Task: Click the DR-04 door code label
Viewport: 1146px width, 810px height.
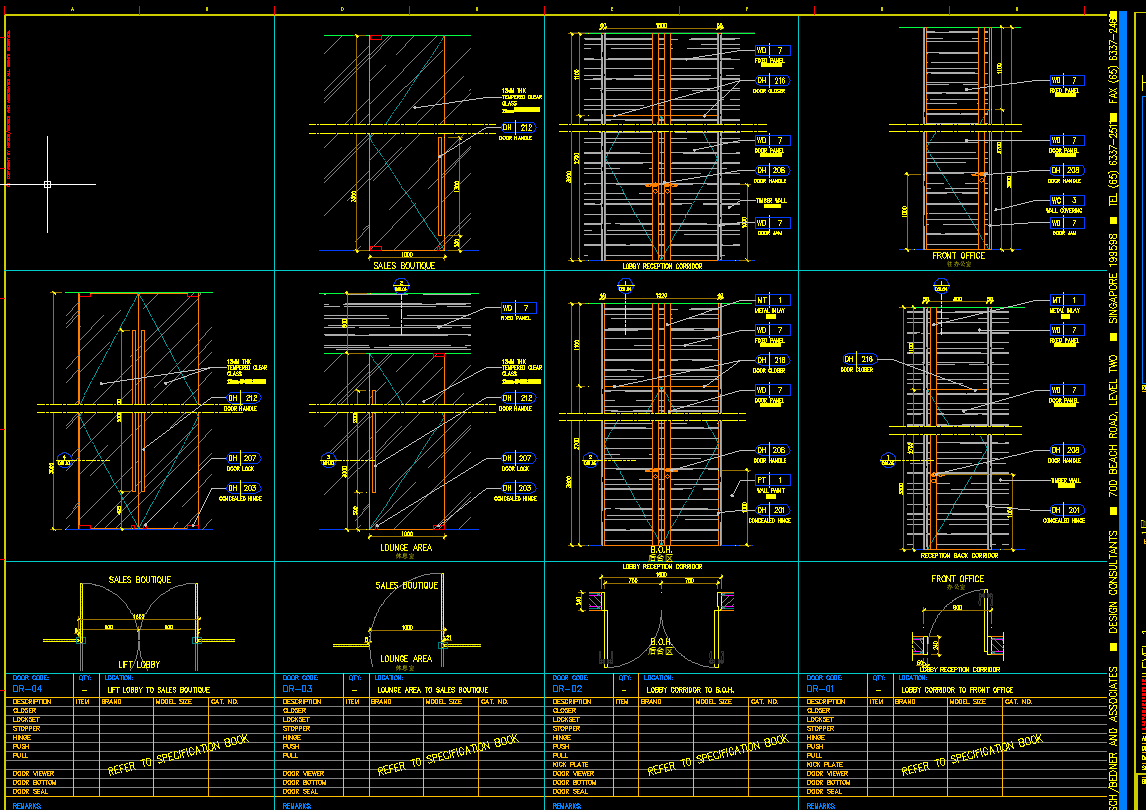Action: click(28, 689)
